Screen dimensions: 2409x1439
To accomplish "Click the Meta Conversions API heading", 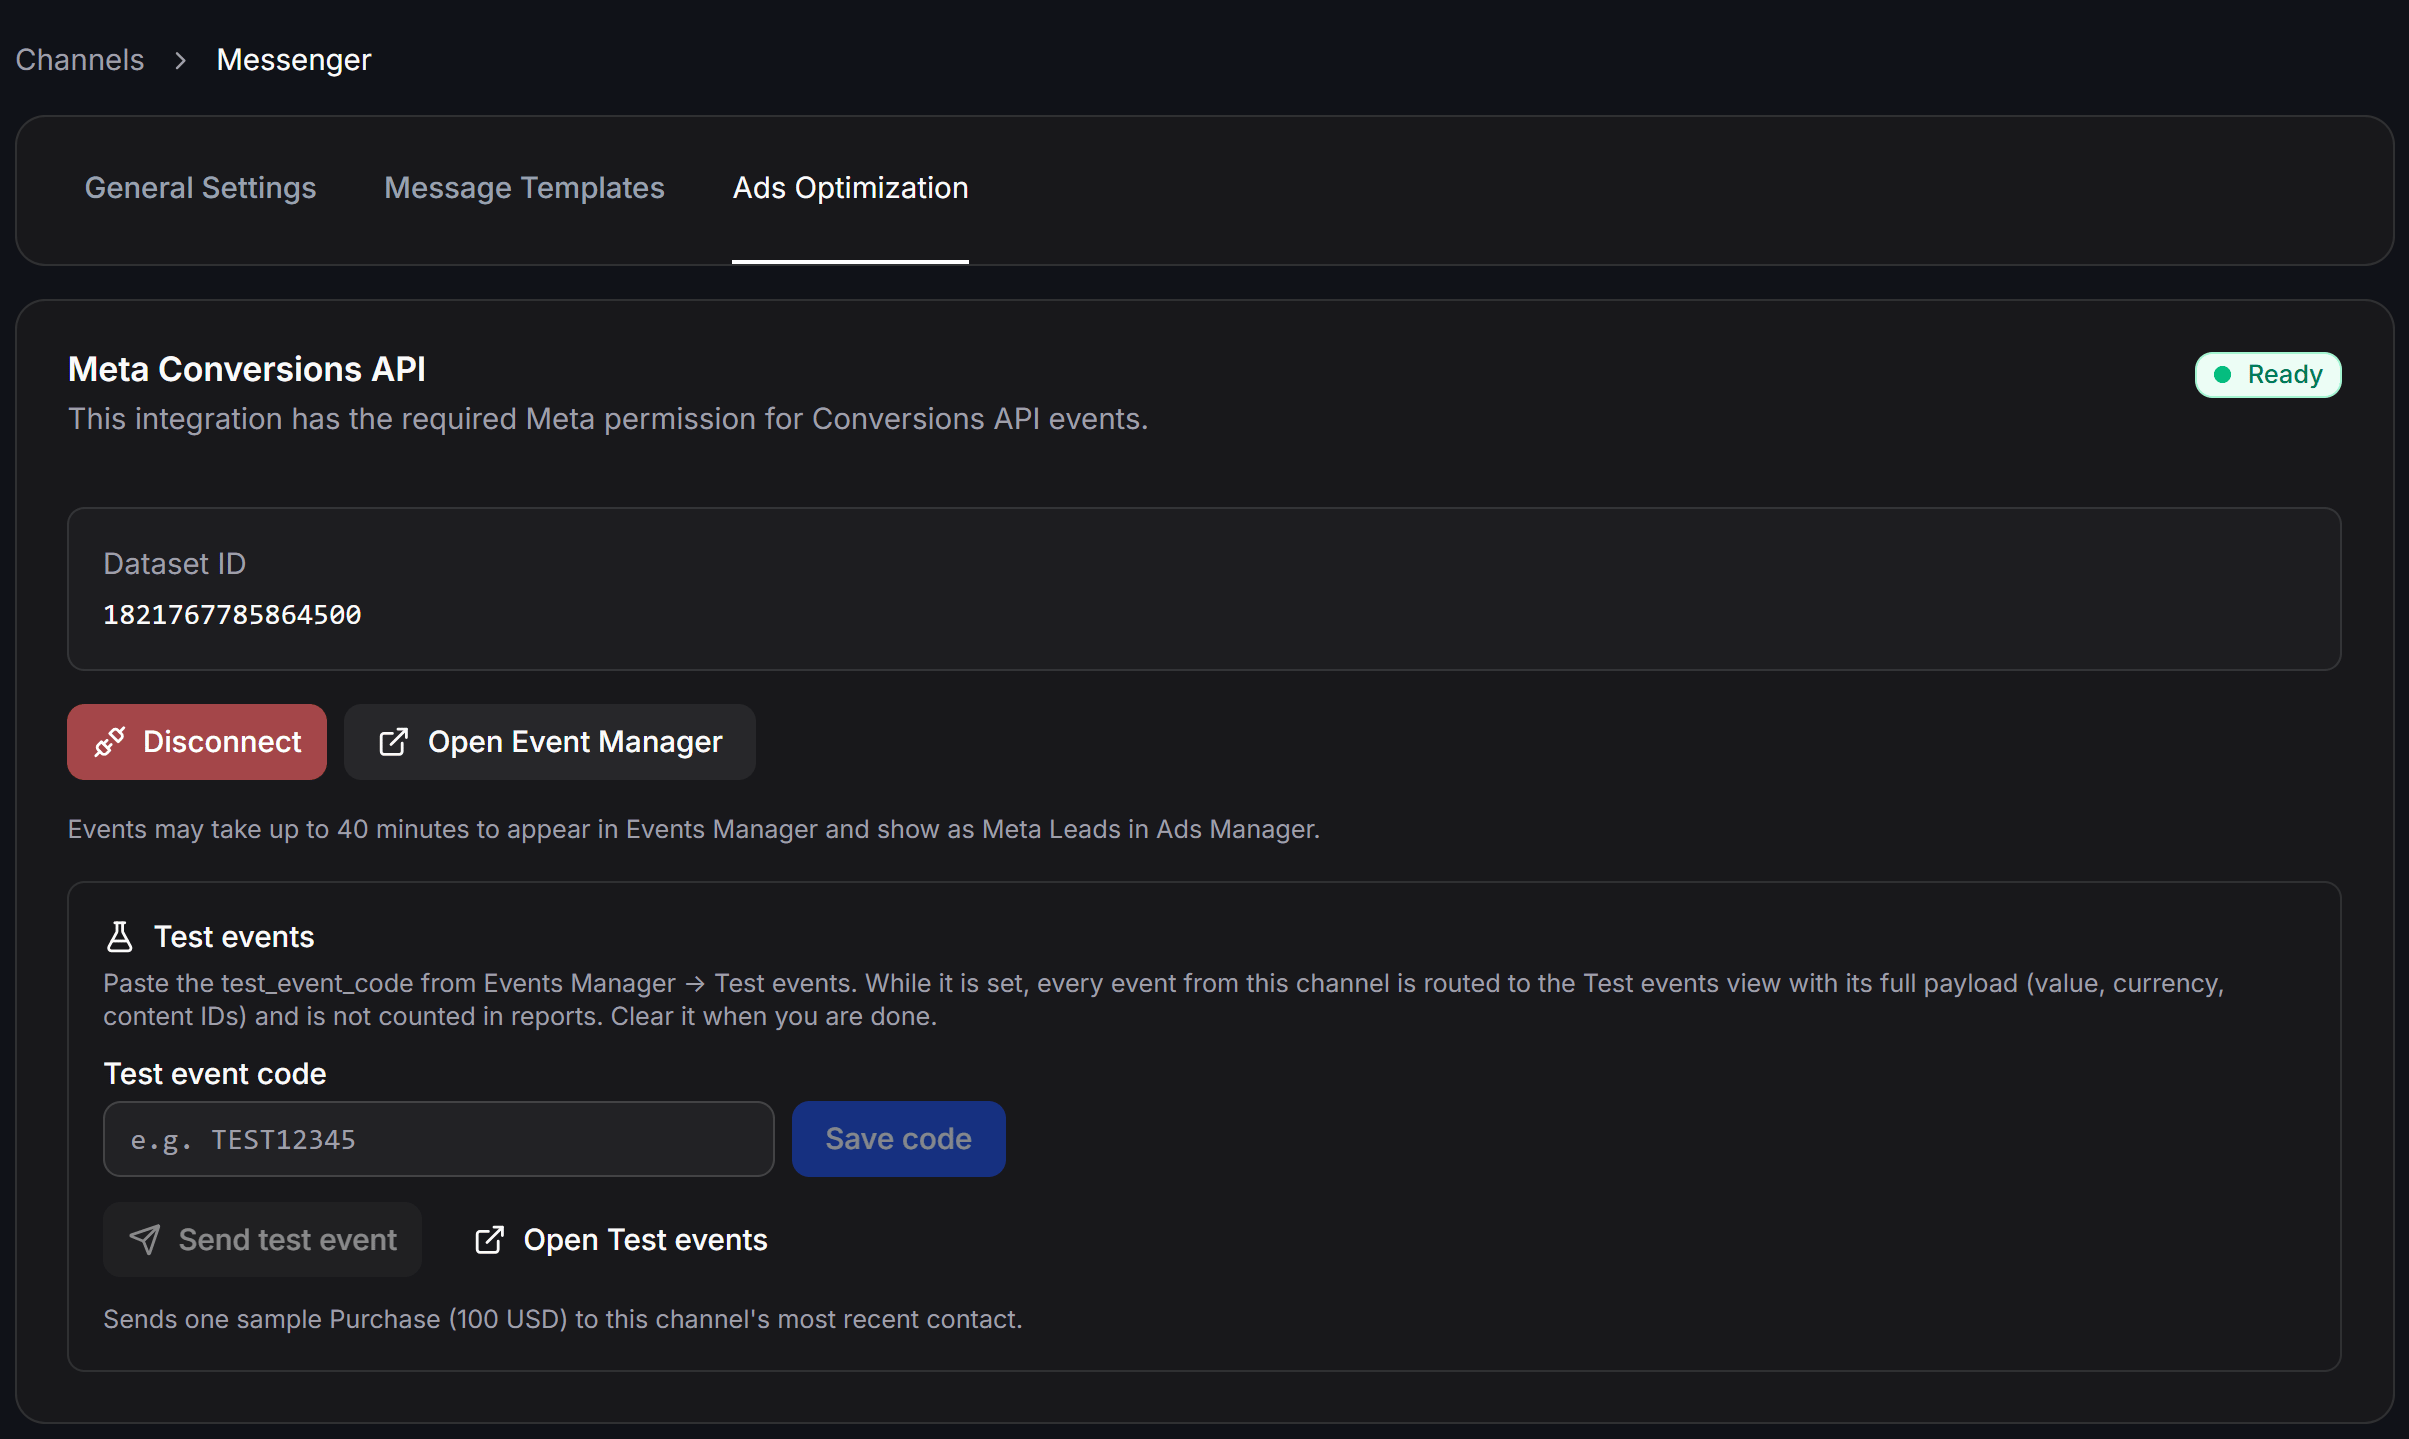I will point(247,369).
